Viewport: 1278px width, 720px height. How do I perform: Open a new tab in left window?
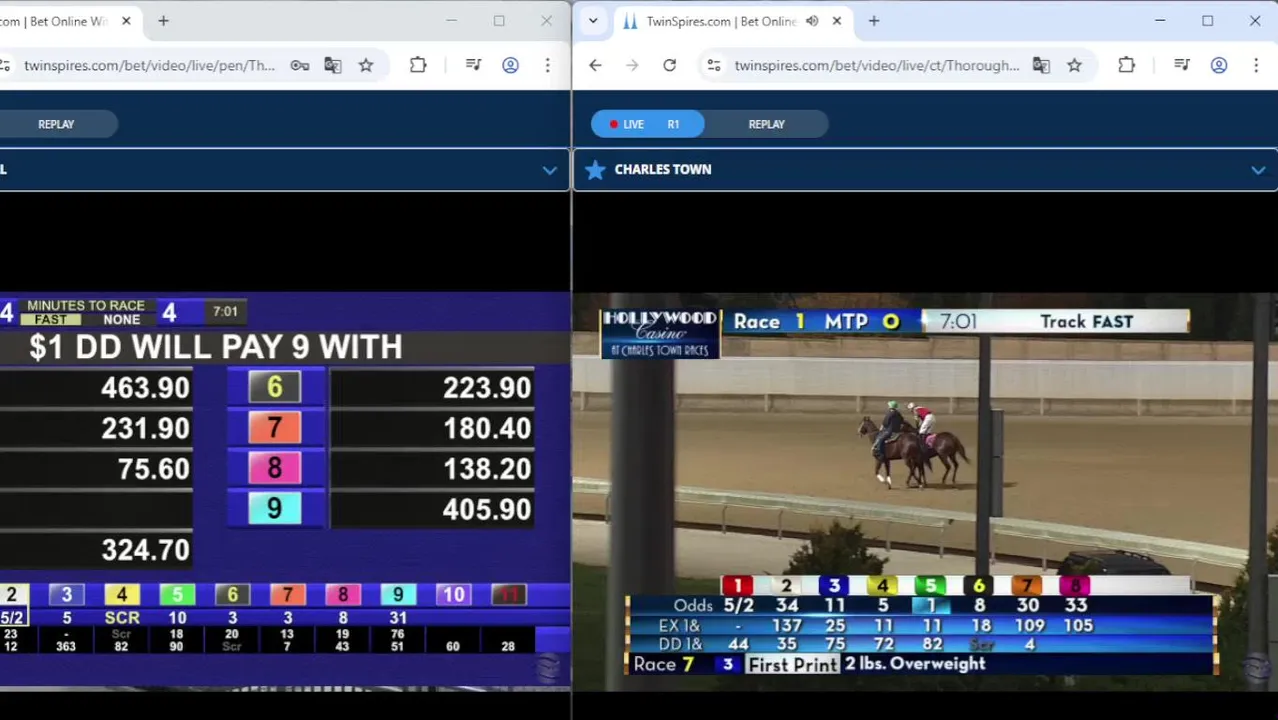coord(163,21)
